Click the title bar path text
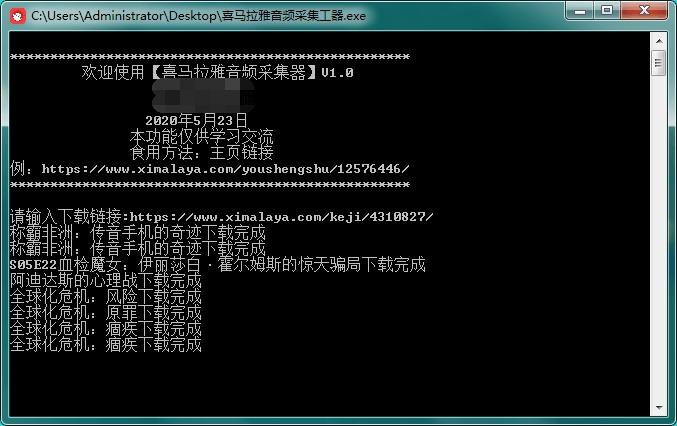This screenshot has height=426, width=677. (198, 16)
